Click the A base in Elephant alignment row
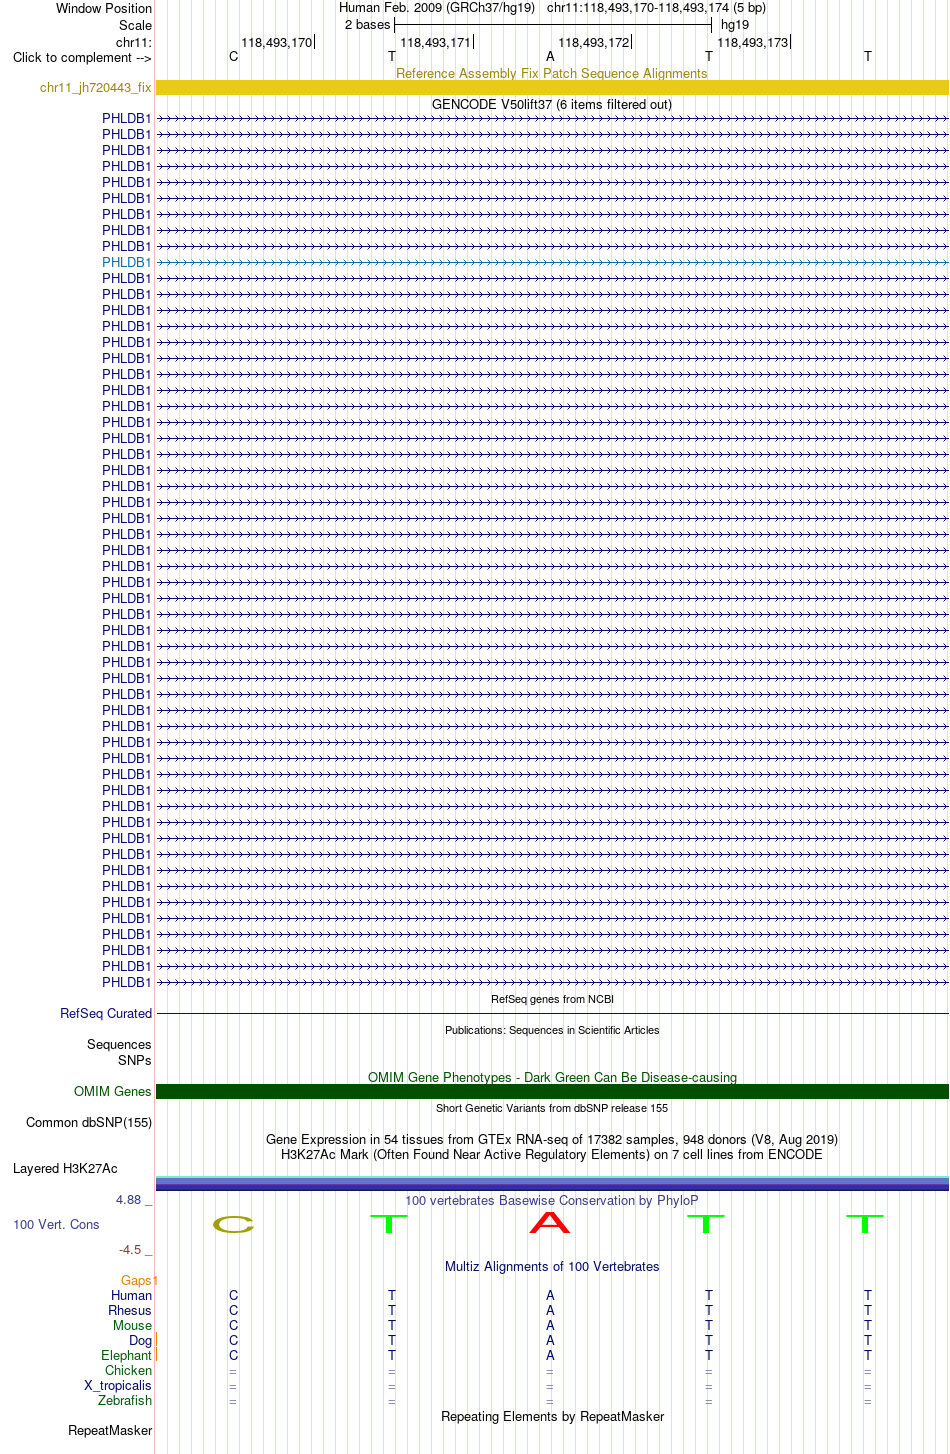Image resolution: width=950 pixels, height=1454 pixels. pos(550,1355)
